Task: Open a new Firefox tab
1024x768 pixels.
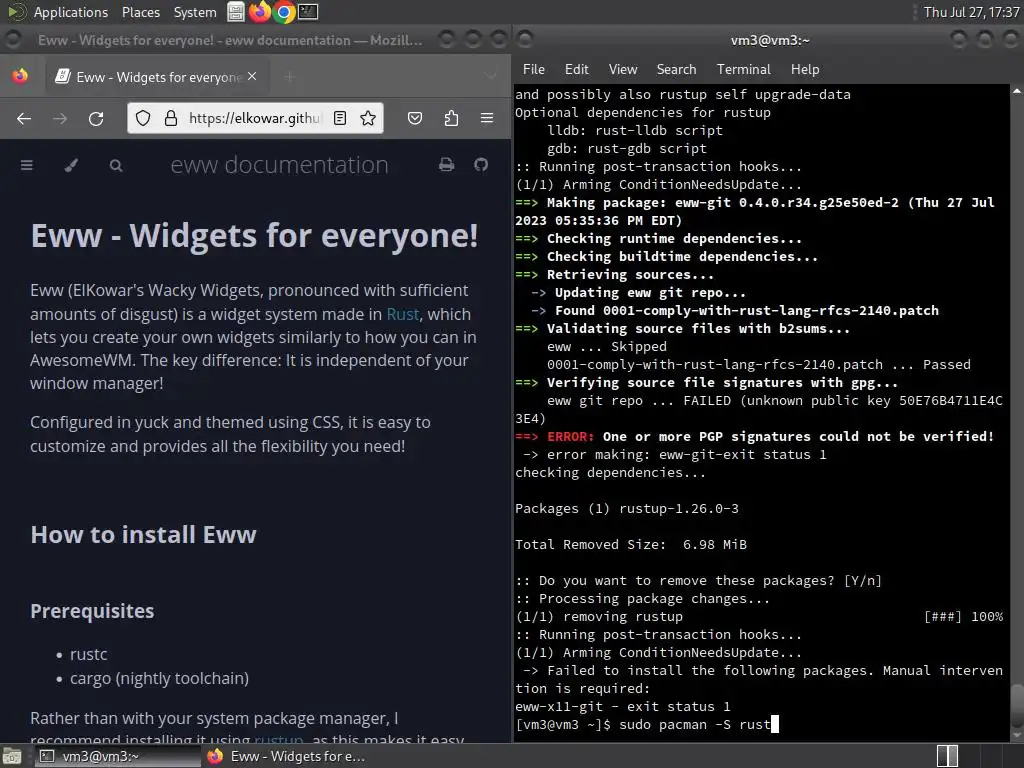Action: pos(289,77)
